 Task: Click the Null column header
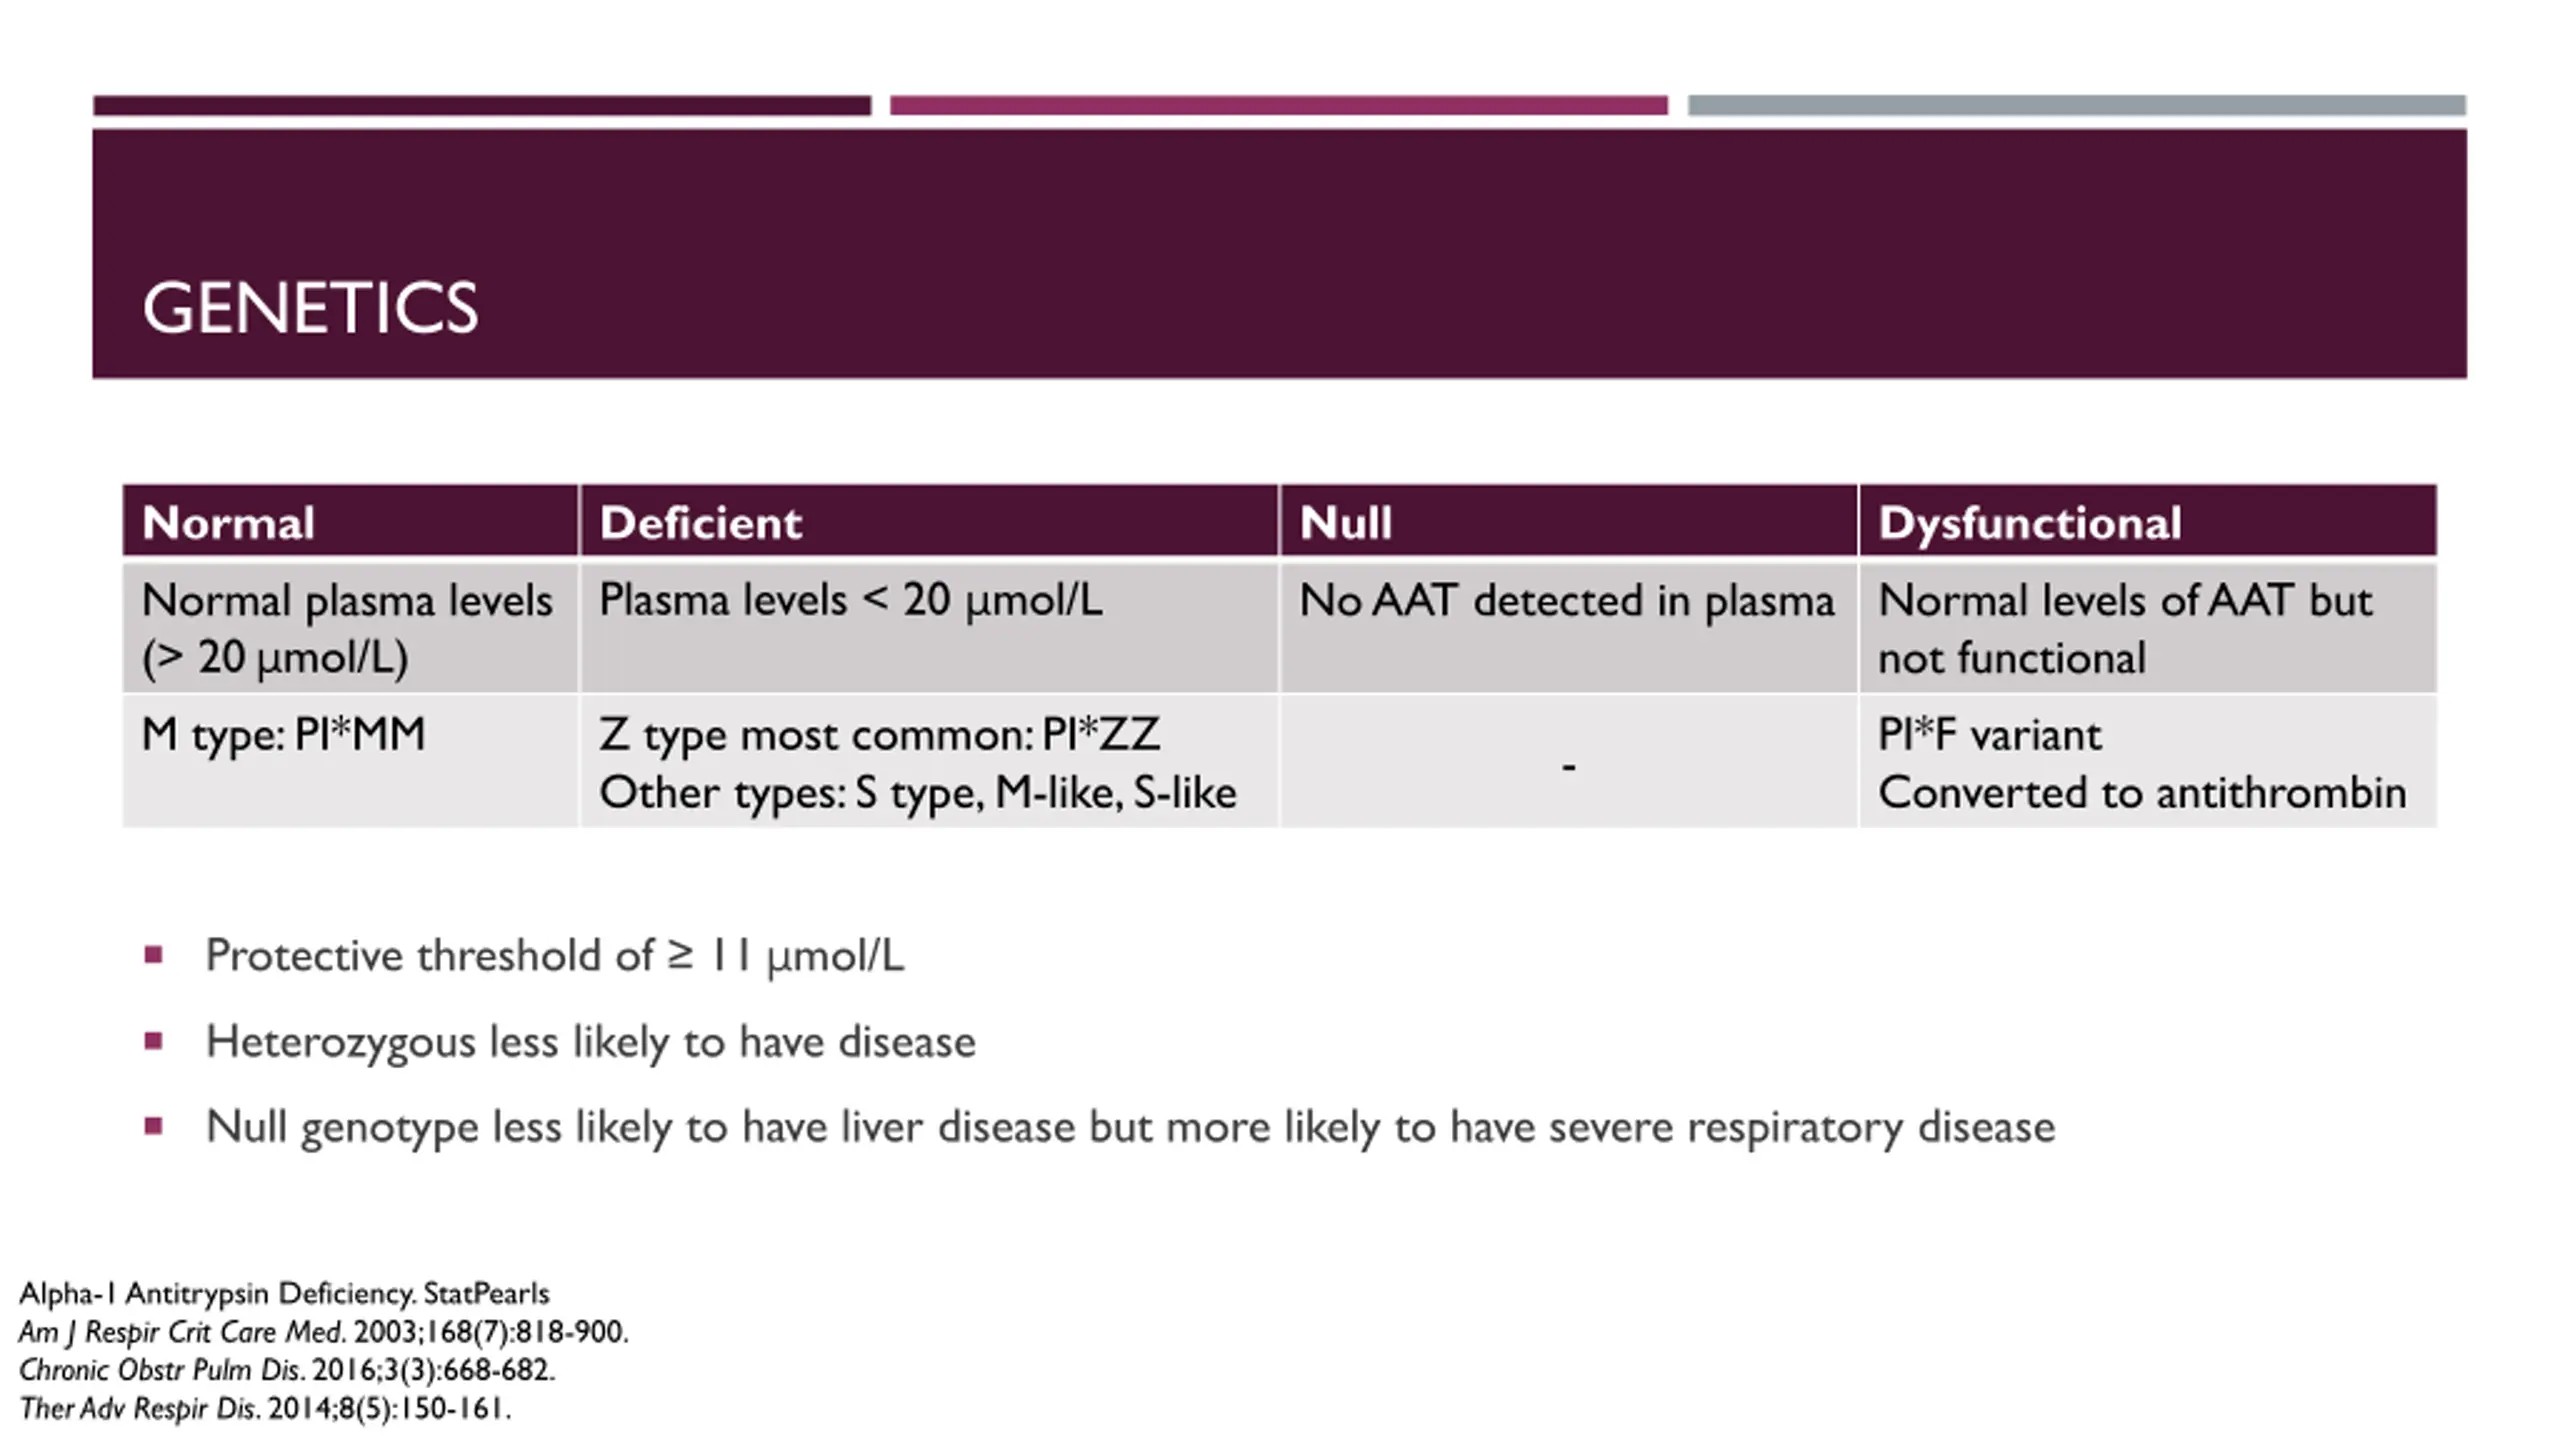(x=1345, y=523)
